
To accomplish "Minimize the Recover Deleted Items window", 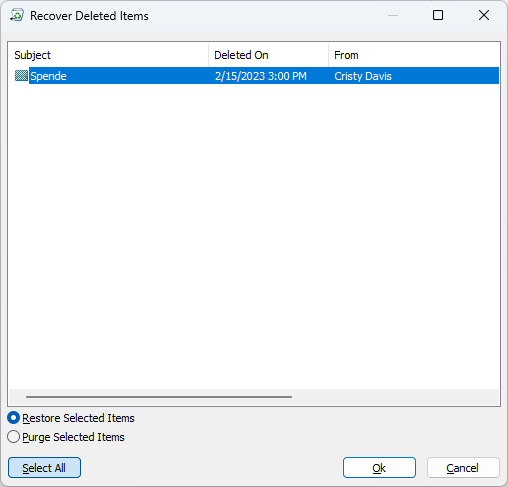I will 393,15.
